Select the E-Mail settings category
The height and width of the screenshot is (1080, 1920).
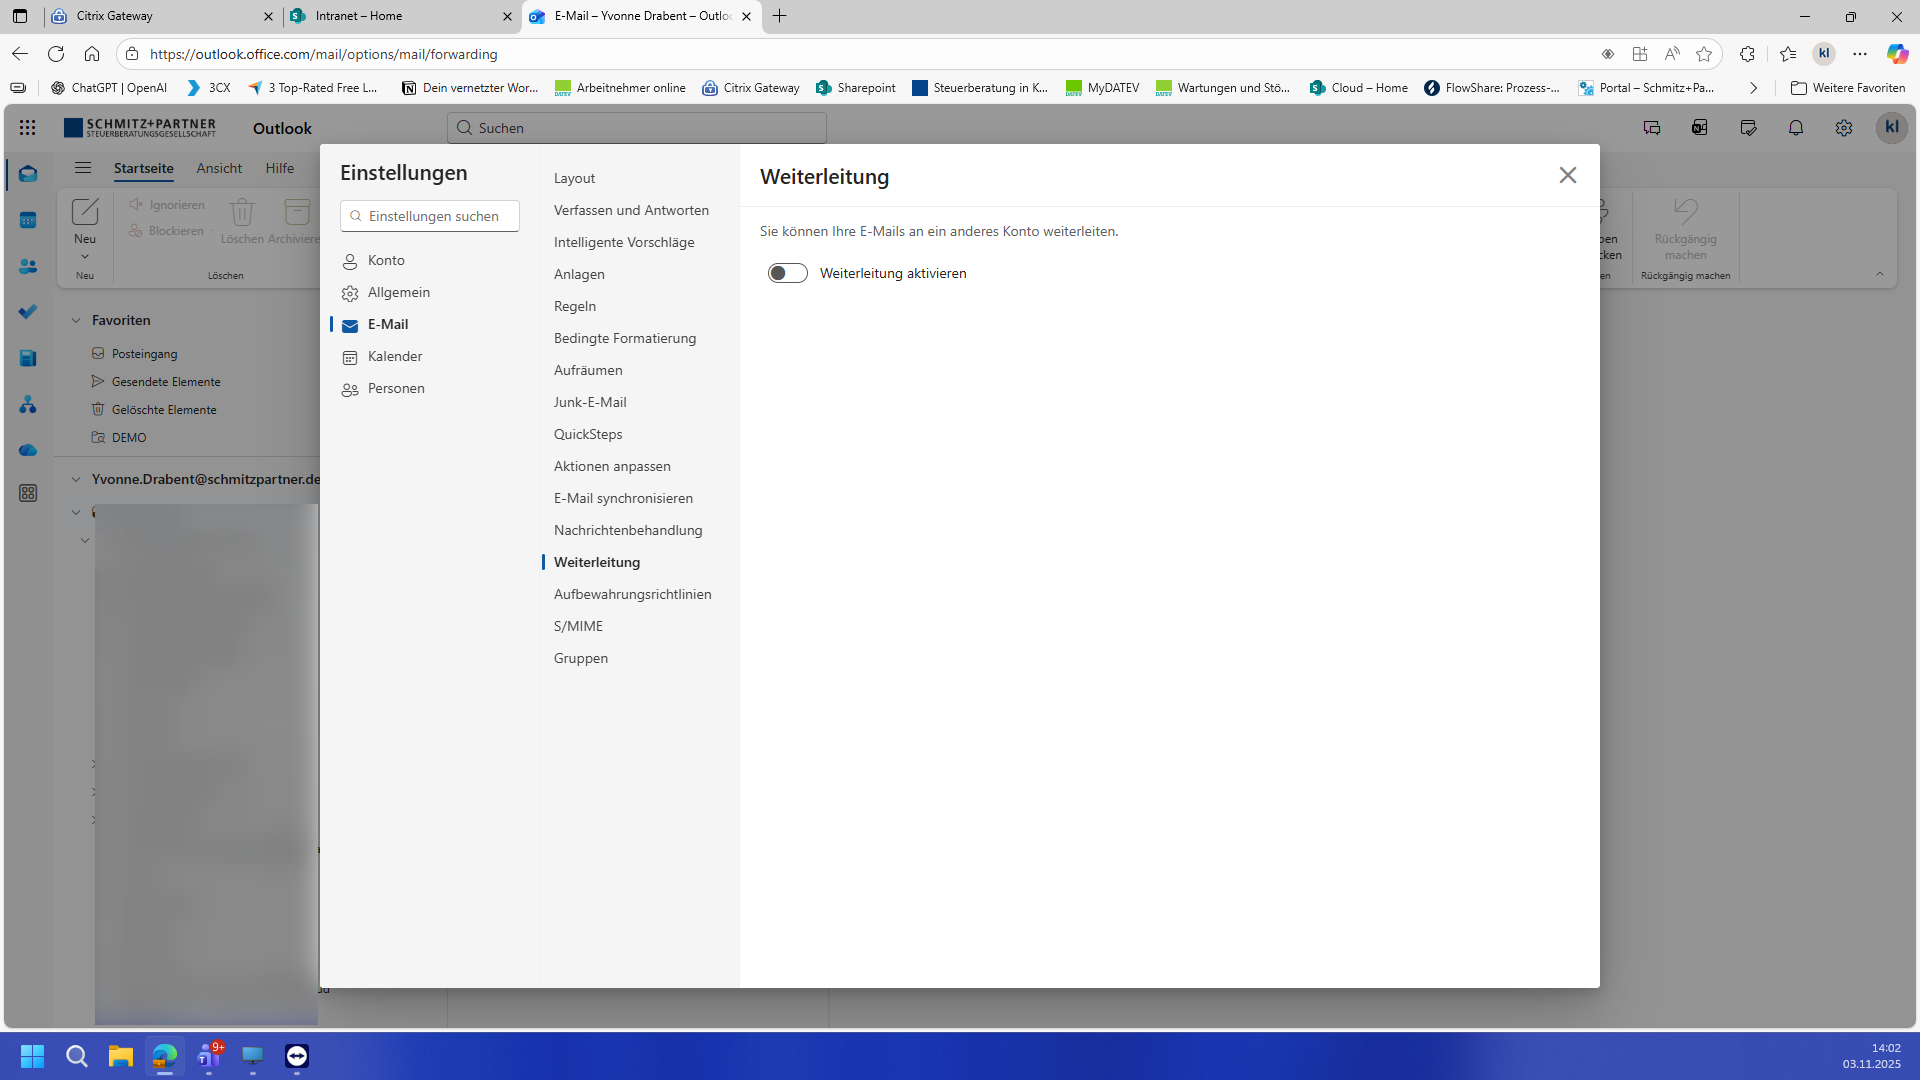pos(388,324)
